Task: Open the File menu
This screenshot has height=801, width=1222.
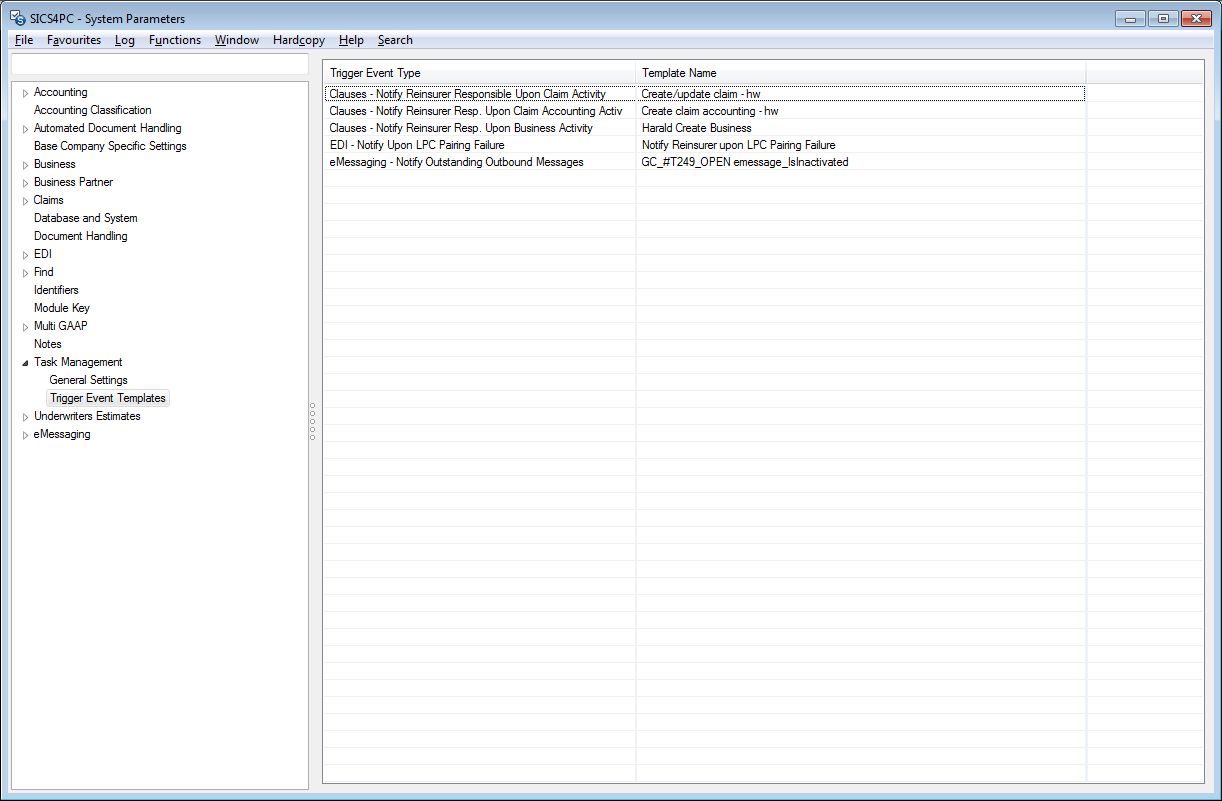Action: [x=24, y=40]
